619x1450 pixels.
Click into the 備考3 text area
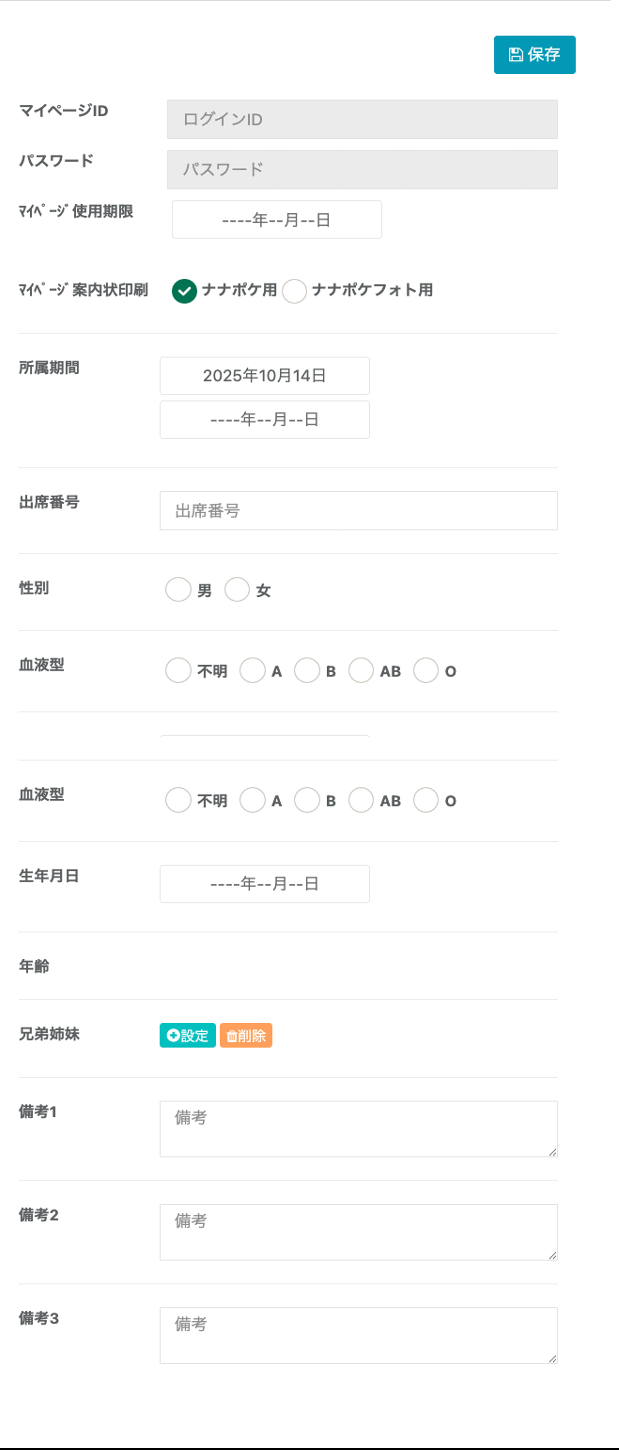[358, 1335]
